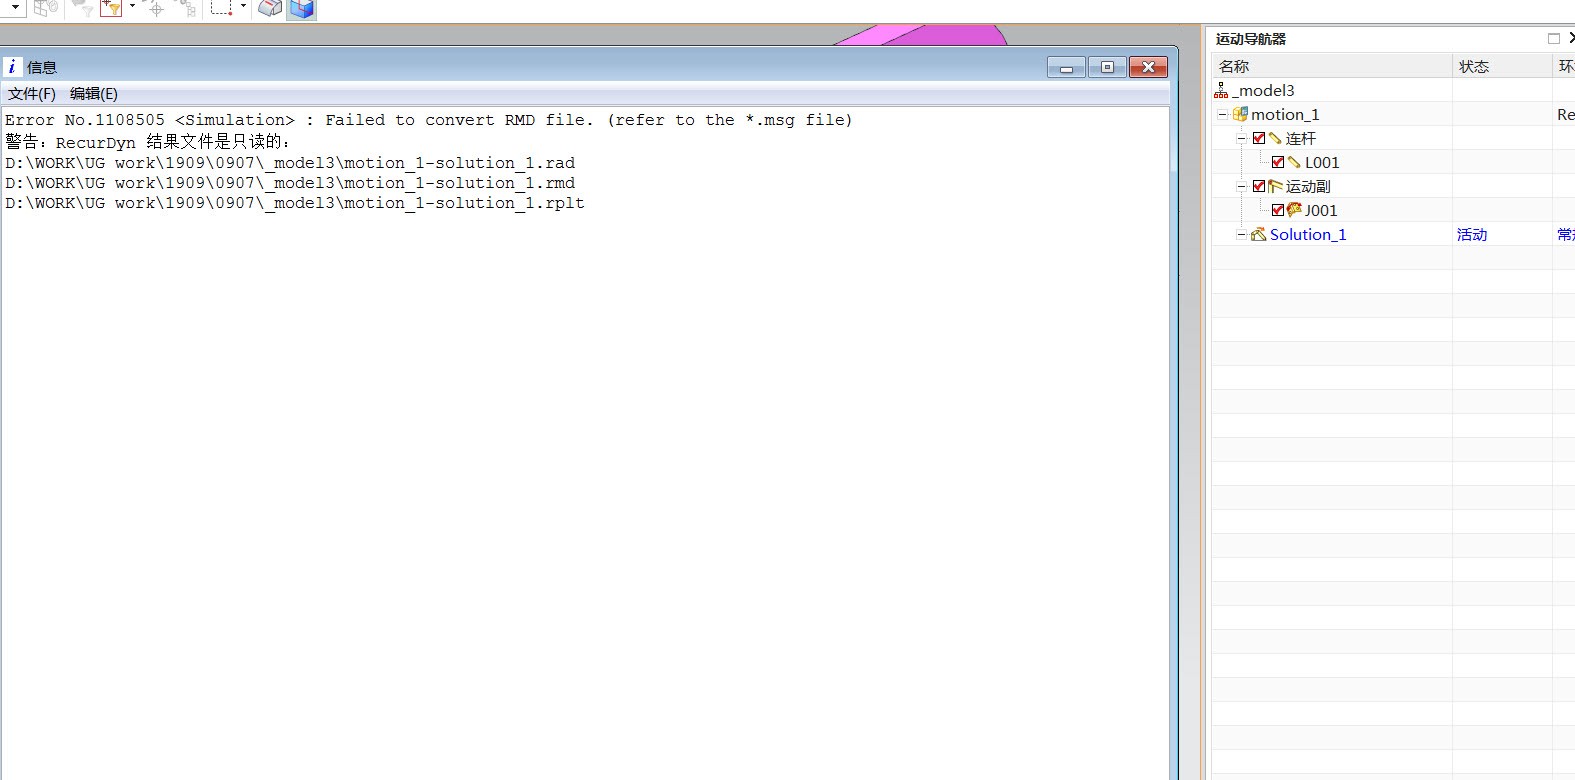Click the grayed grid view icon
The height and width of the screenshot is (780, 1575).
45,8
